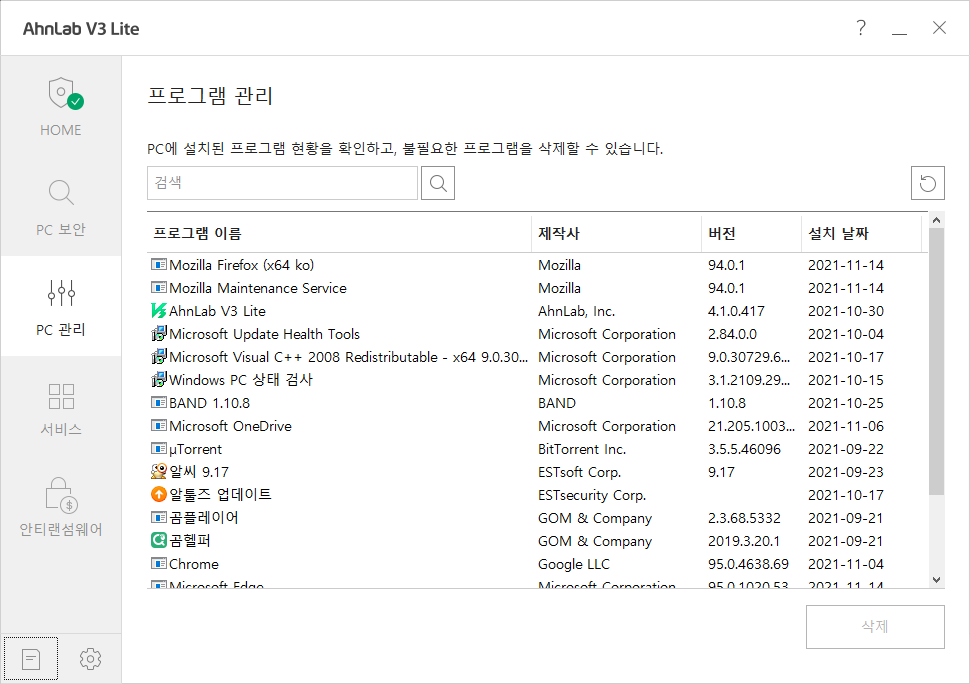Select Mozilla Maintenance Service name
The image size is (970, 684).
click(x=258, y=288)
